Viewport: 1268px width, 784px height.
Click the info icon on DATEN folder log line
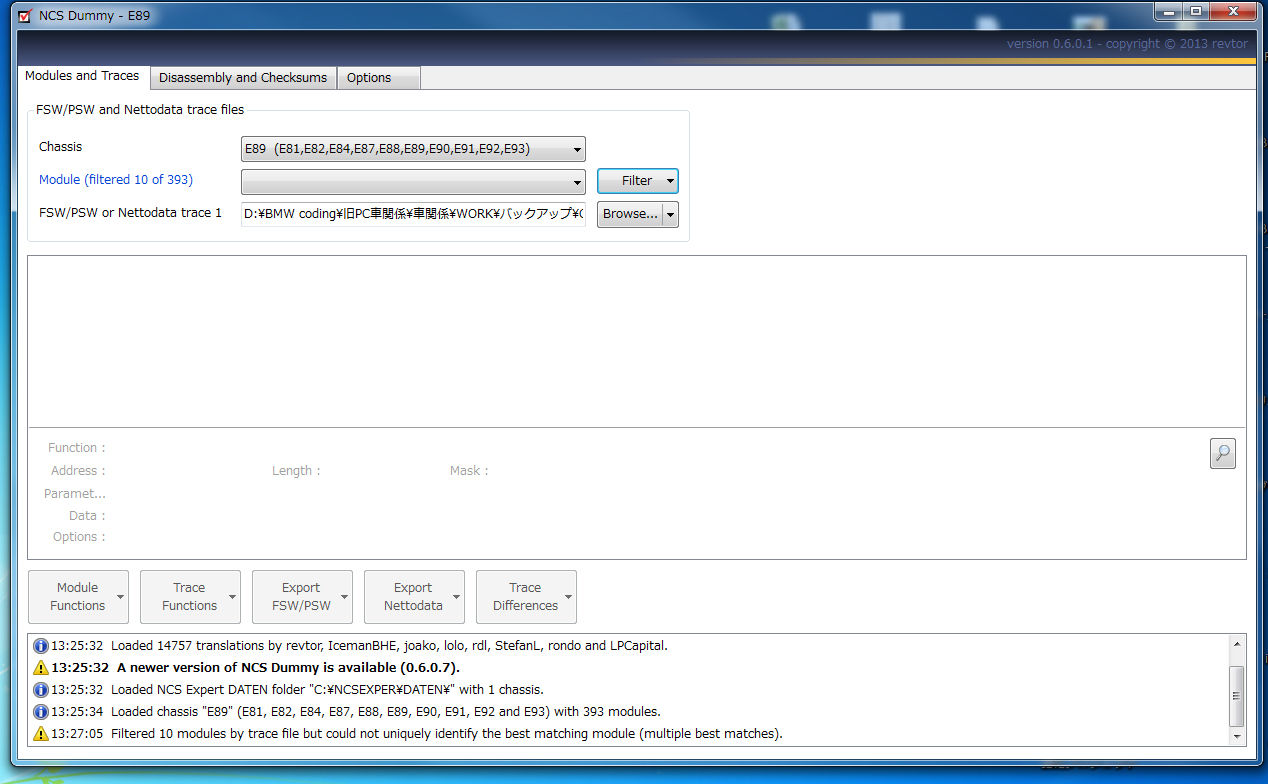click(41, 690)
